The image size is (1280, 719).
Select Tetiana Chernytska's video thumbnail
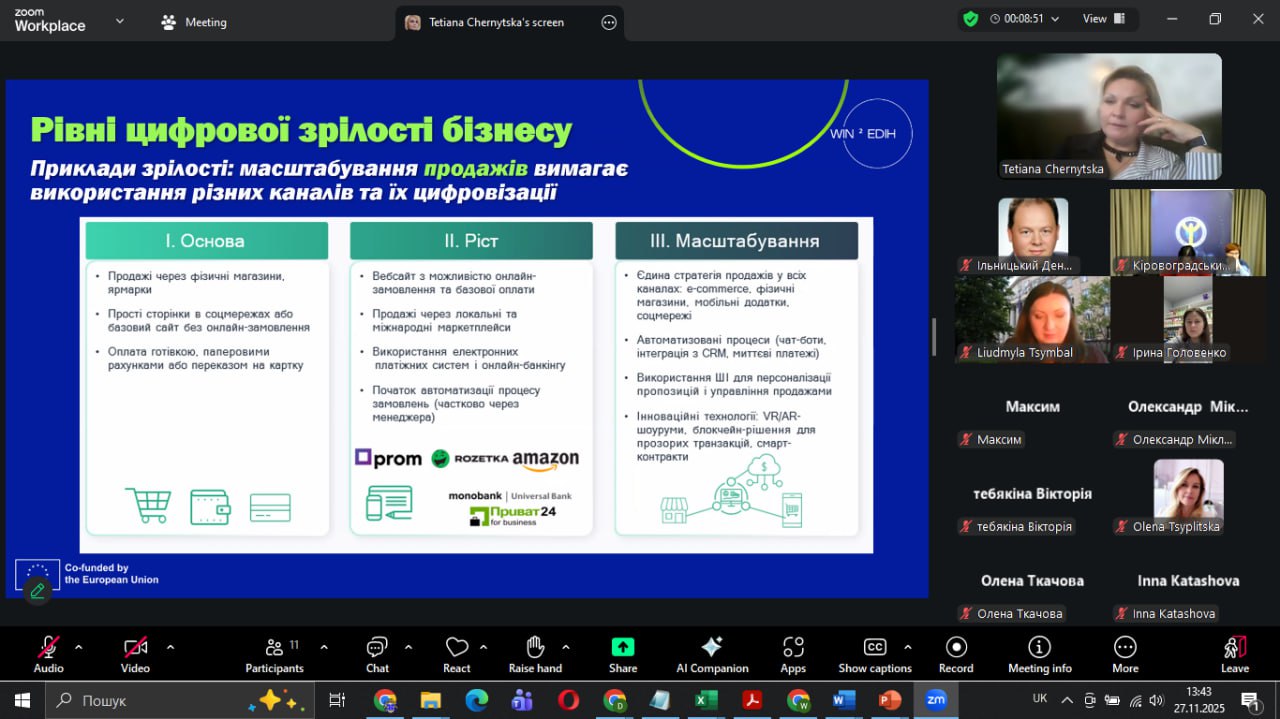(x=1109, y=116)
